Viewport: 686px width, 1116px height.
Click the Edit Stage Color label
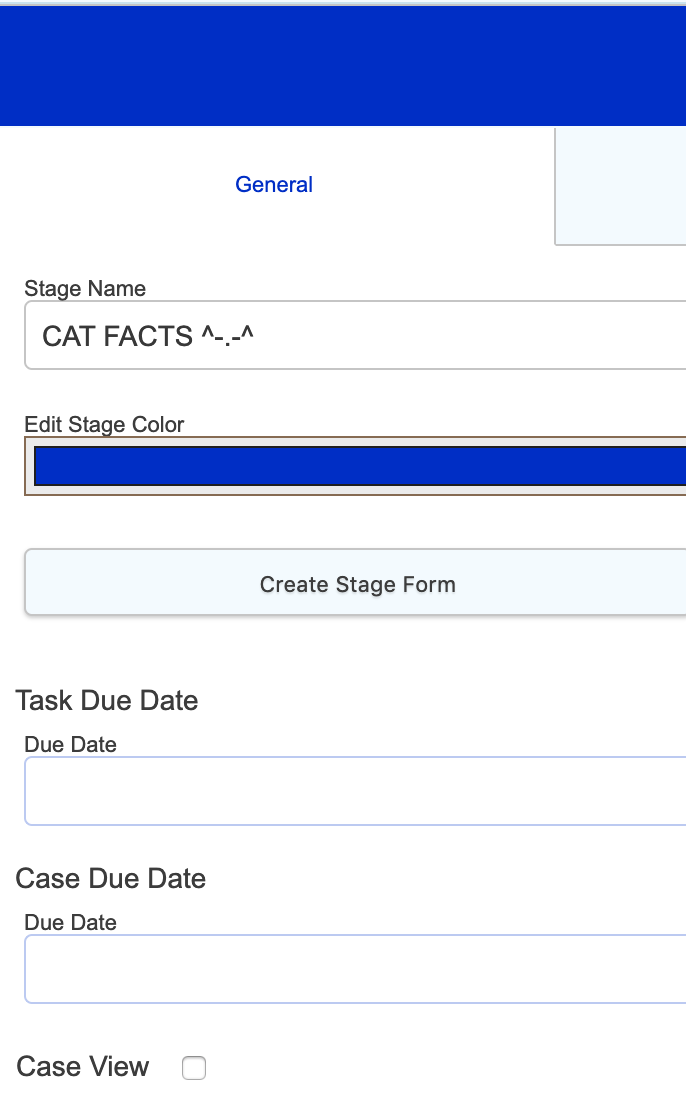pos(104,425)
